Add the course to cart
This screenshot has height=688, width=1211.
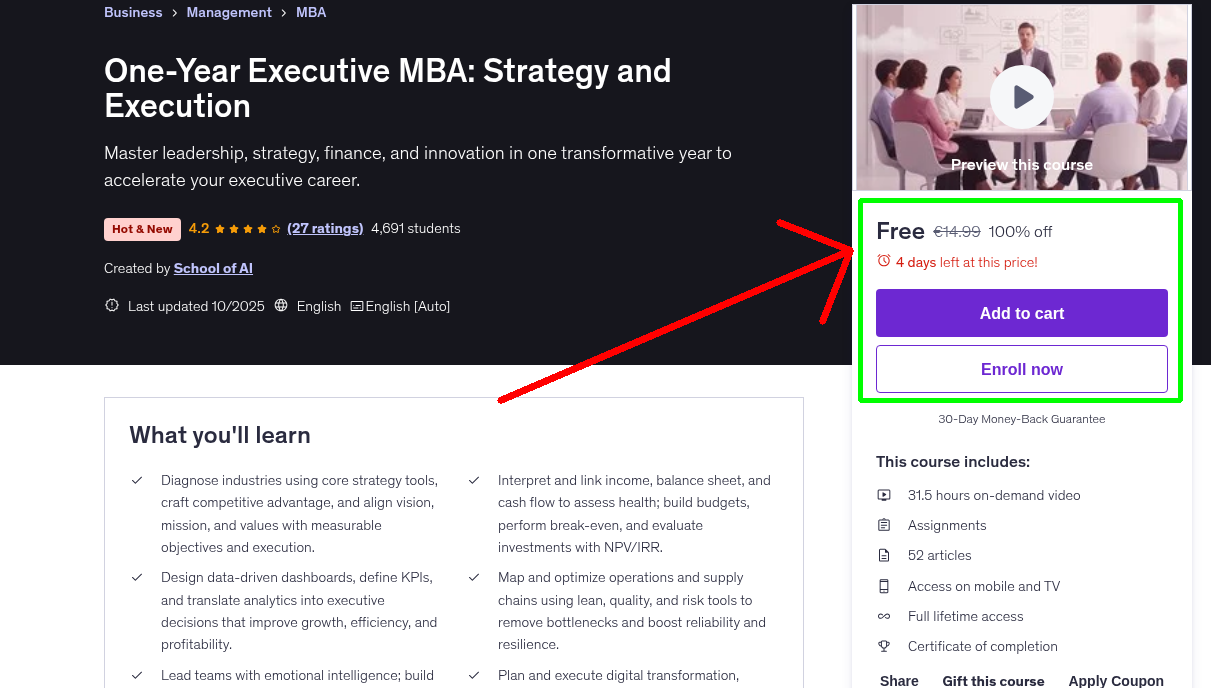coord(1021,313)
